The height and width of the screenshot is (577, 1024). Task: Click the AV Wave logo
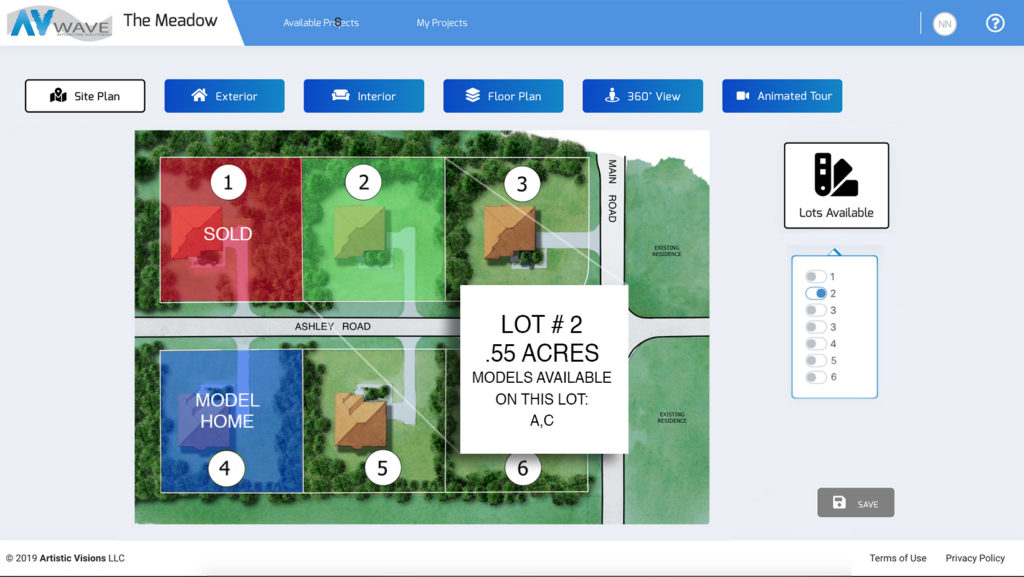[56, 22]
